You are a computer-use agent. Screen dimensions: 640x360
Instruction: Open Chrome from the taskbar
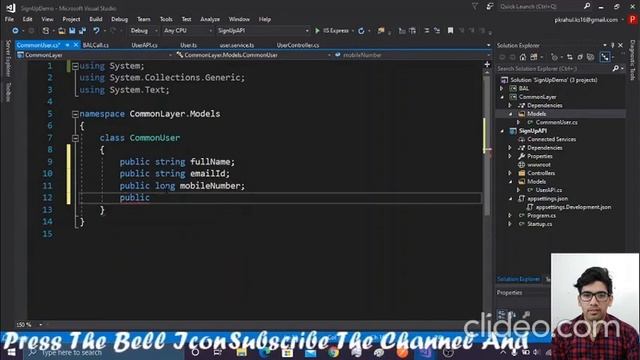coord(333,352)
